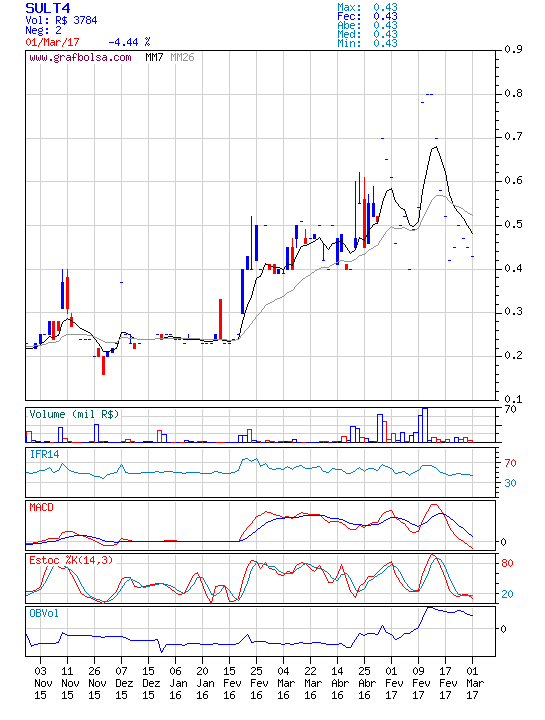This screenshot has width=545, height=720.
Task: Click the MACD indicator label
Action: point(41,507)
